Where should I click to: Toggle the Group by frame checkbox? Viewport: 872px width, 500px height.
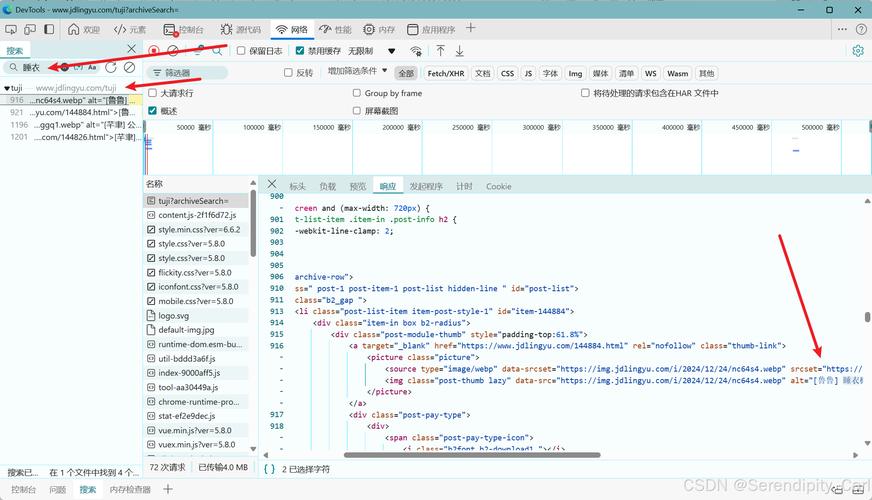point(355,93)
